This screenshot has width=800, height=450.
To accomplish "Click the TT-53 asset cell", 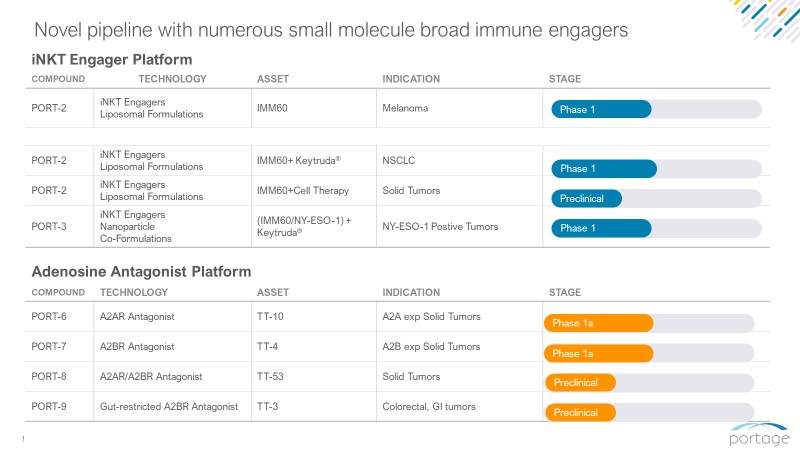I will [271, 376].
